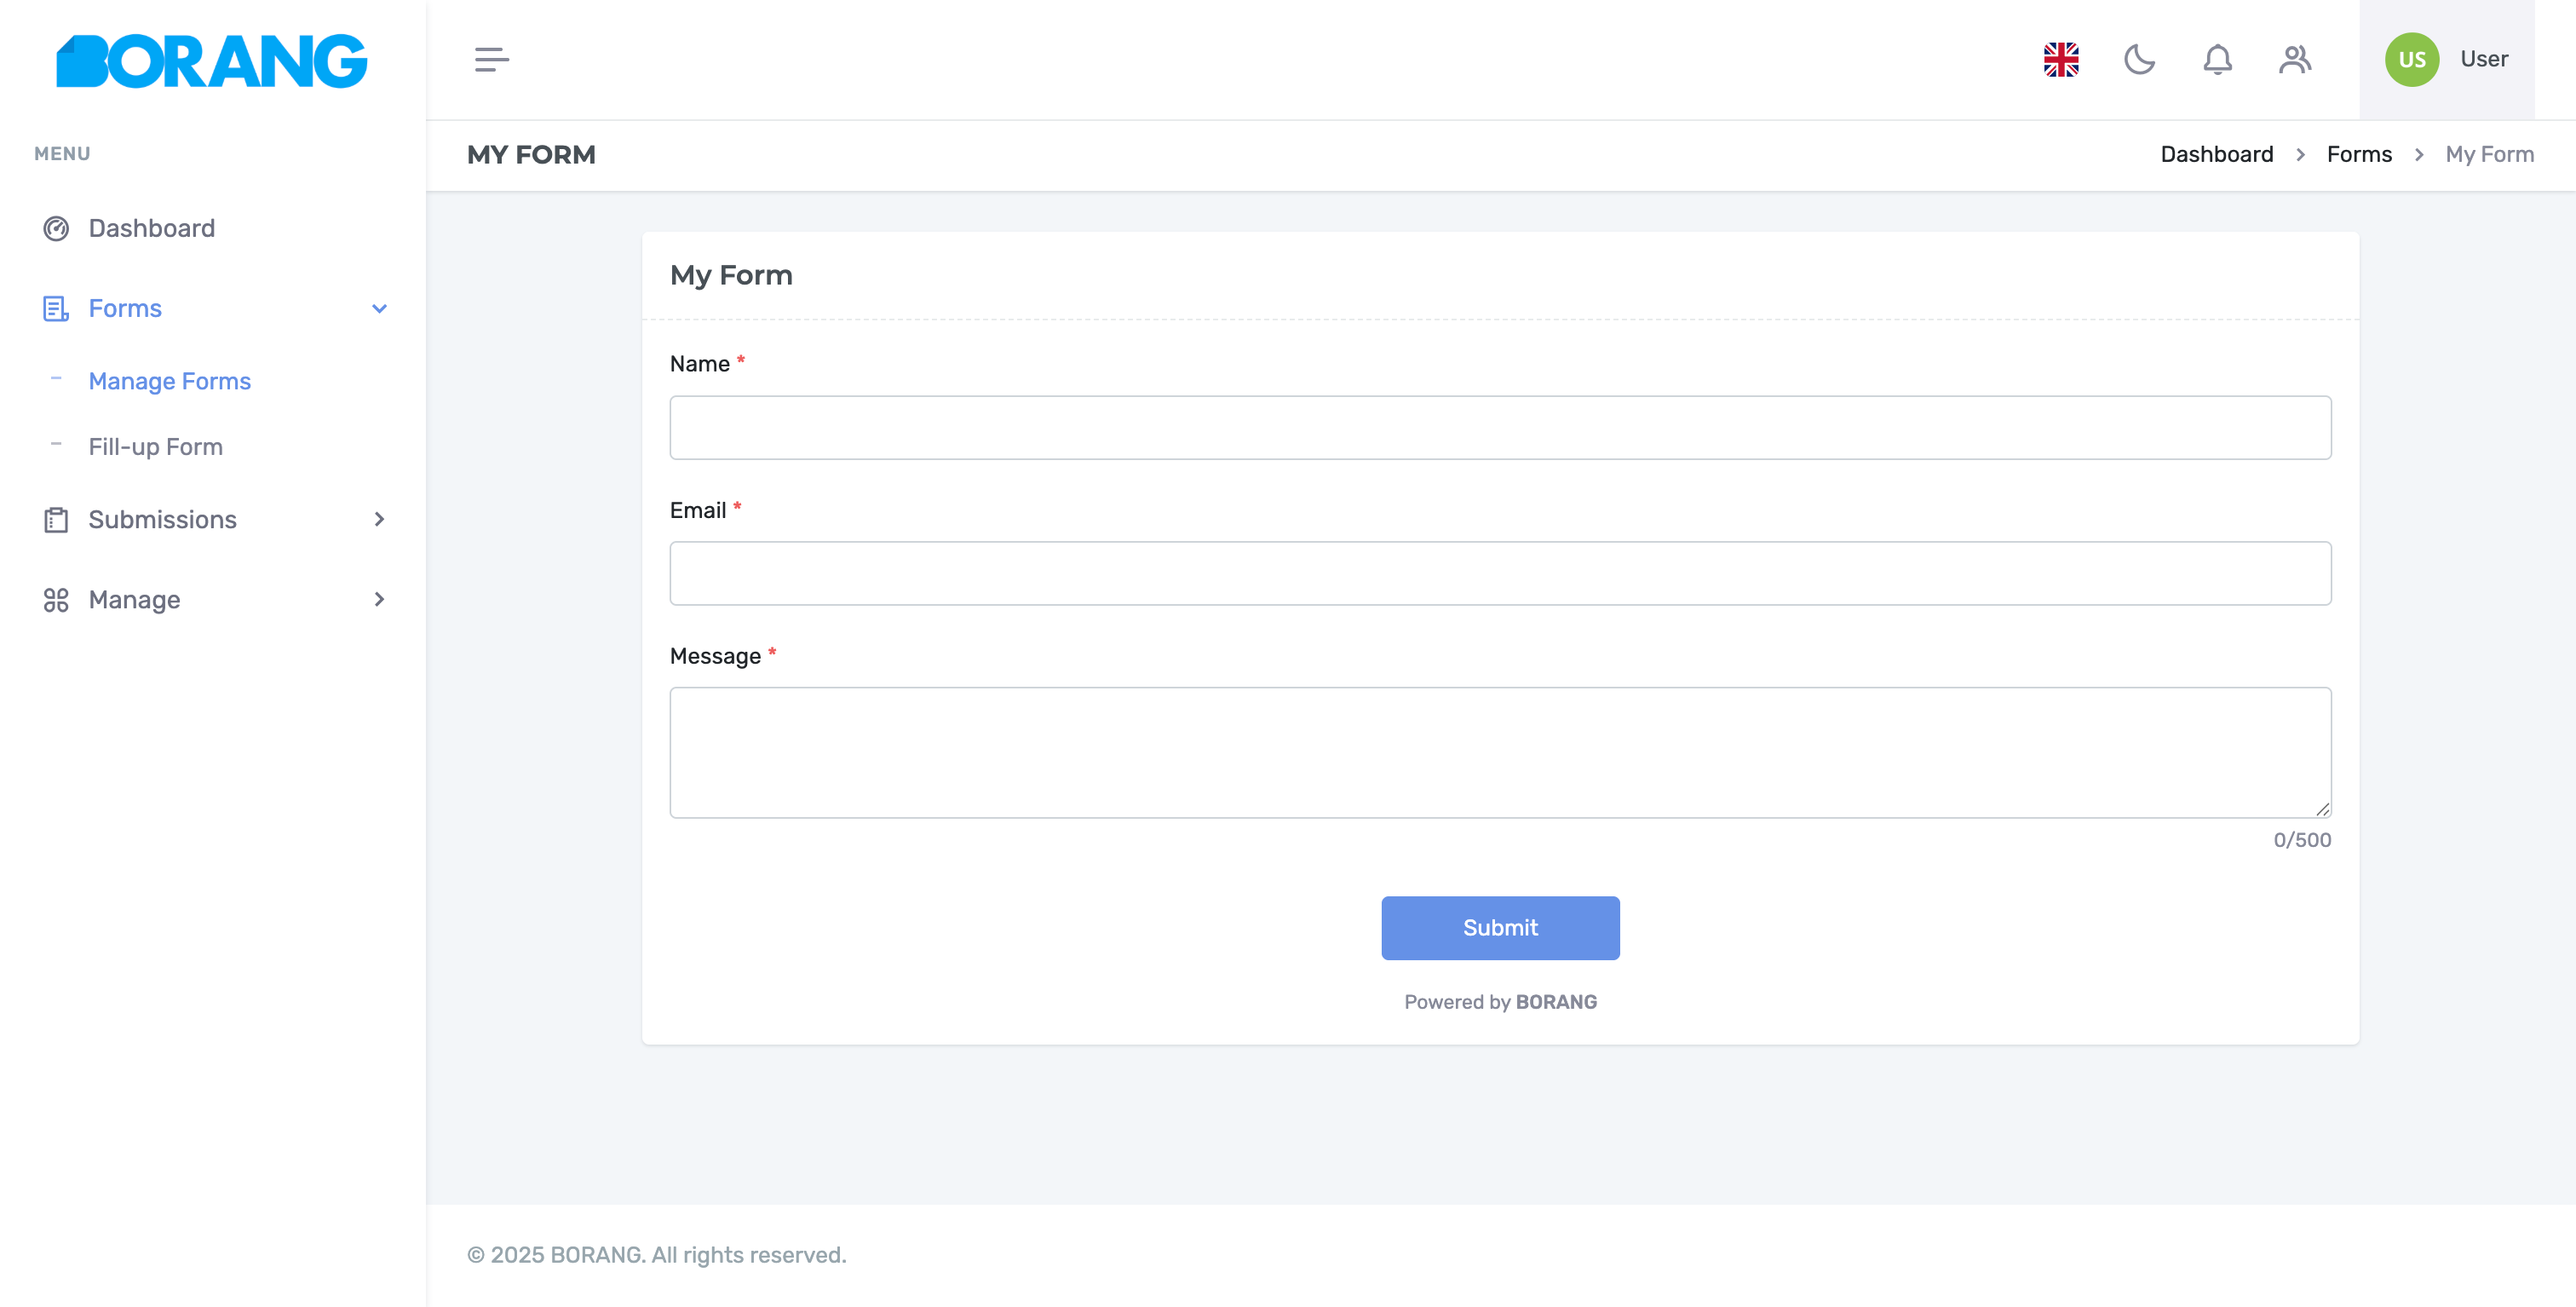Screen dimensions: 2576x1307
Task: Expand the Manage menu chevron
Action: click(379, 599)
